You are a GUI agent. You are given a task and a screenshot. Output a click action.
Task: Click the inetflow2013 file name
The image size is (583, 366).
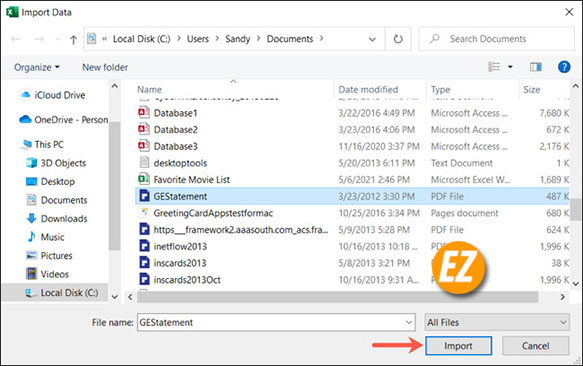tap(180, 246)
